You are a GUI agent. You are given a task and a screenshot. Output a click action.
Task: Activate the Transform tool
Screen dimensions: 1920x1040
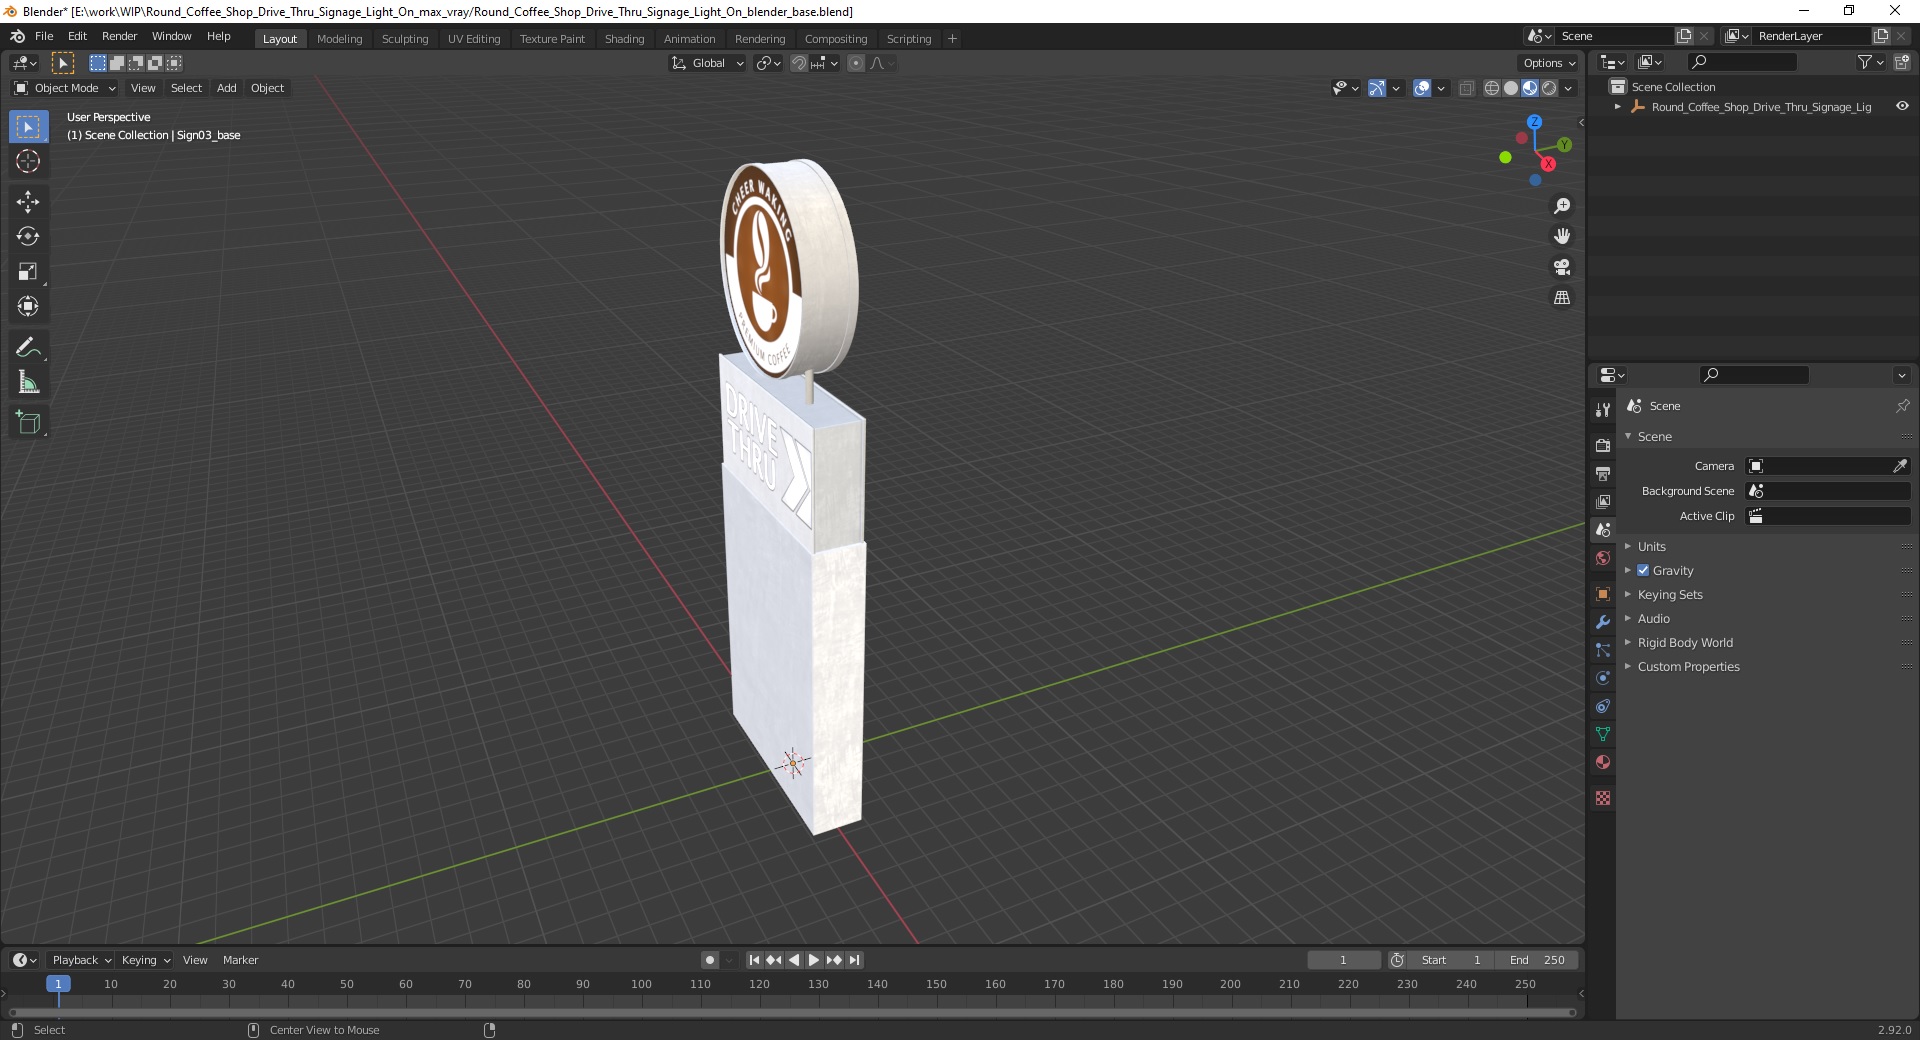coord(28,307)
